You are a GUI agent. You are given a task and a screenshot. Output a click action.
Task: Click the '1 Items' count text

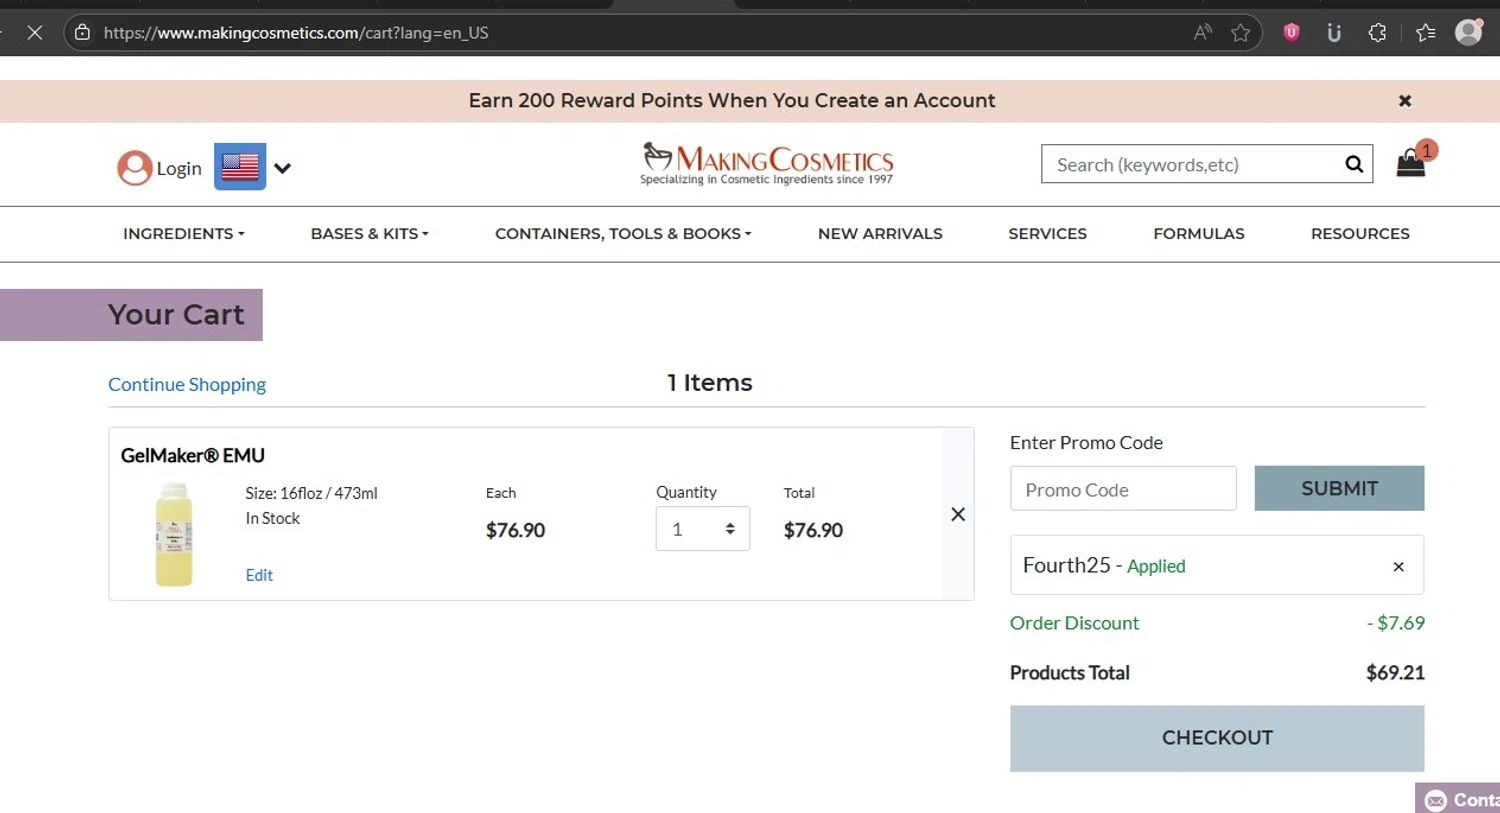[x=710, y=383]
